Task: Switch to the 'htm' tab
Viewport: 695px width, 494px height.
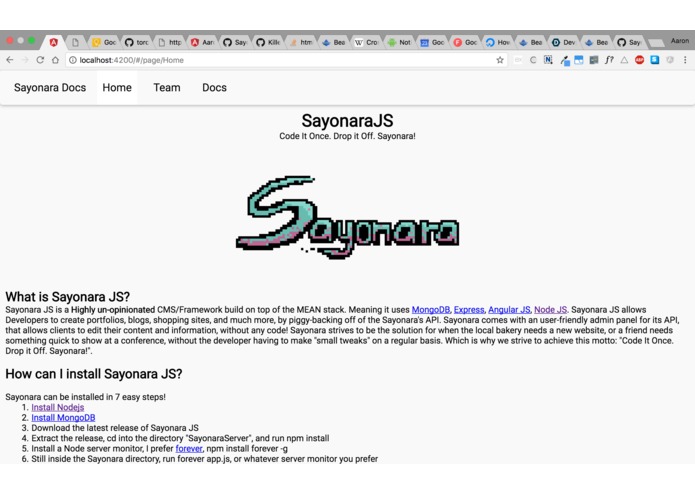Action: [x=302, y=42]
